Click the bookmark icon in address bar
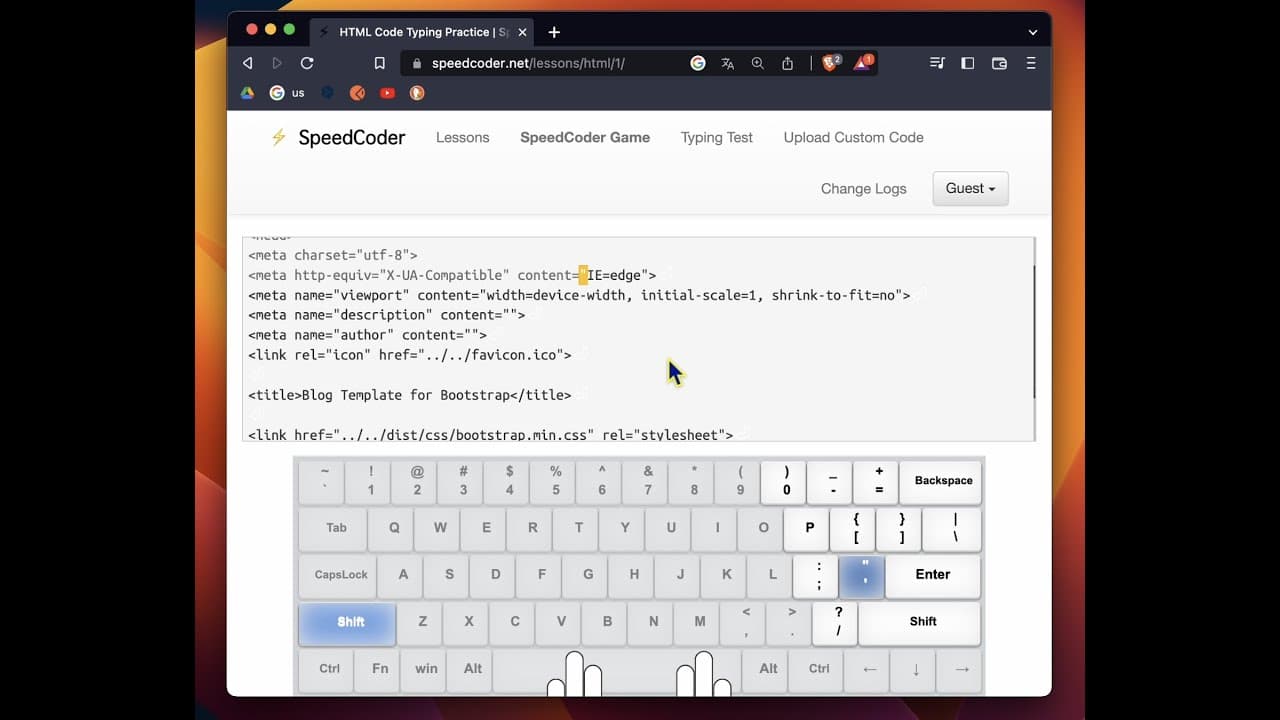Image resolution: width=1280 pixels, height=720 pixels. click(x=379, y=63)
